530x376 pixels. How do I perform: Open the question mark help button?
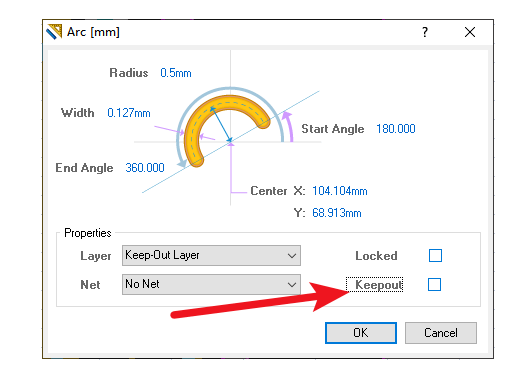pos(425,32)
